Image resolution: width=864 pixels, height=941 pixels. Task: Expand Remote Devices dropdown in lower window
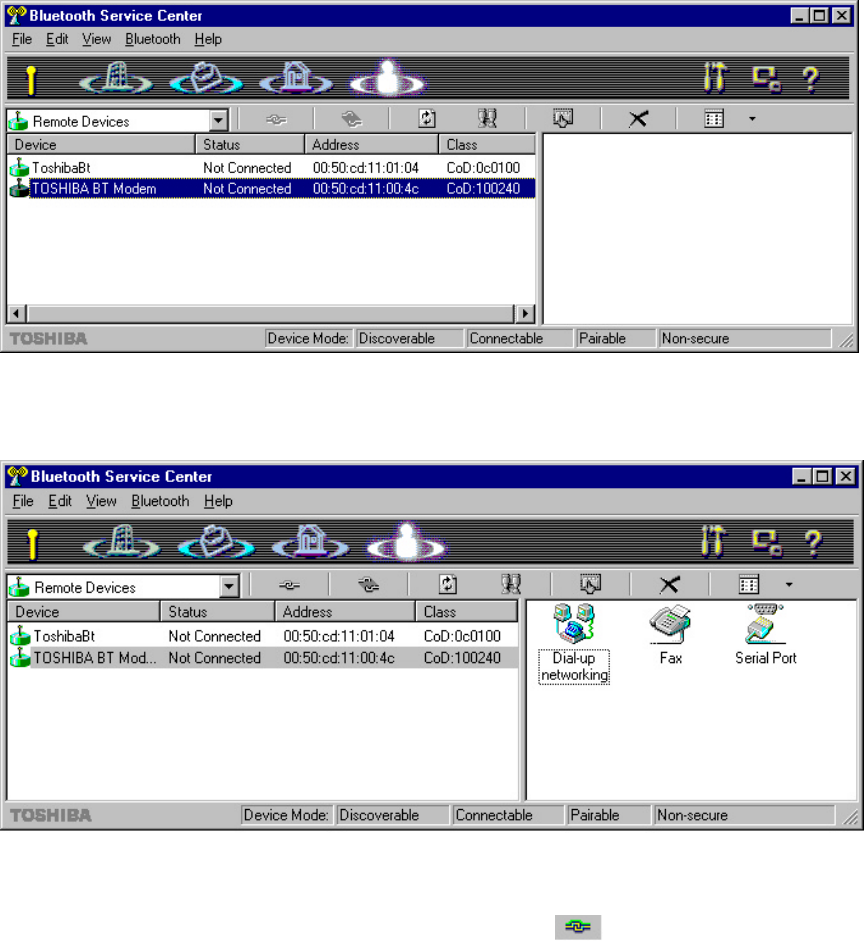[x=229, y=586]
